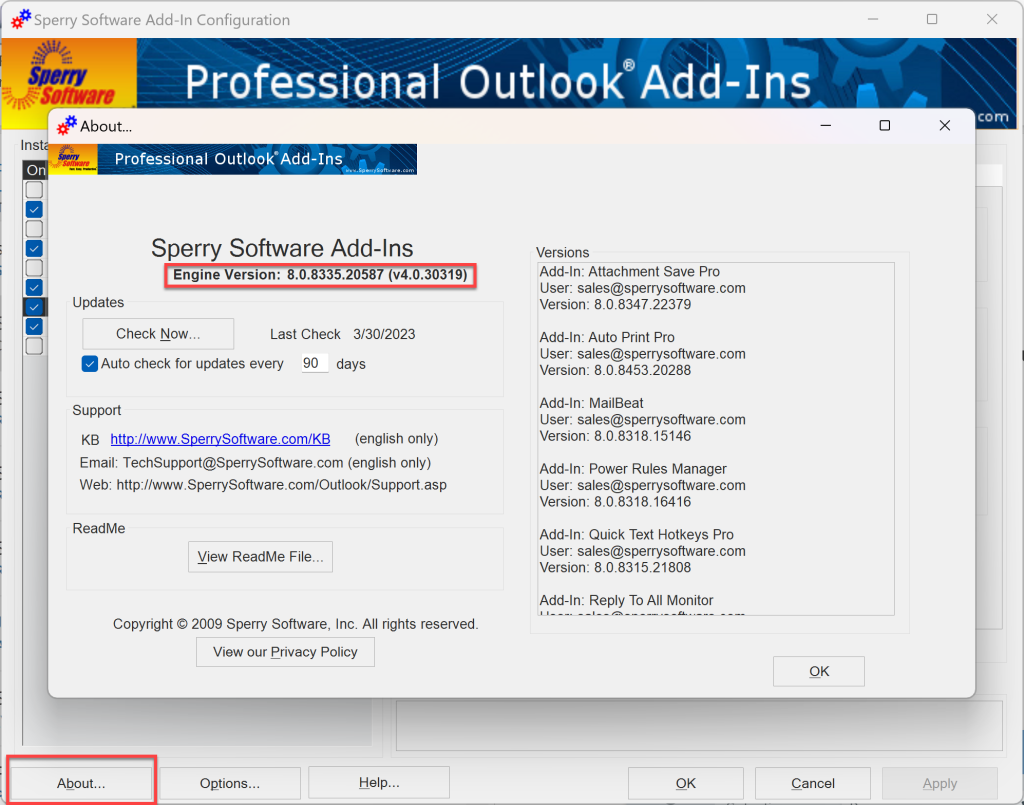Enable the bottom unchecked add-in checkbox
The height and width of the screenshot is (805, 1024).
click(34, 345)
